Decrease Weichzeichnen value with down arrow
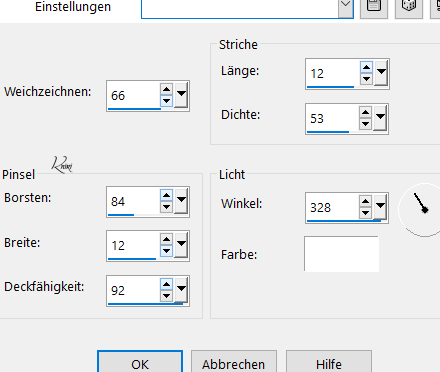The height and width of the screenshot is (372, 440). coord(166,101)
